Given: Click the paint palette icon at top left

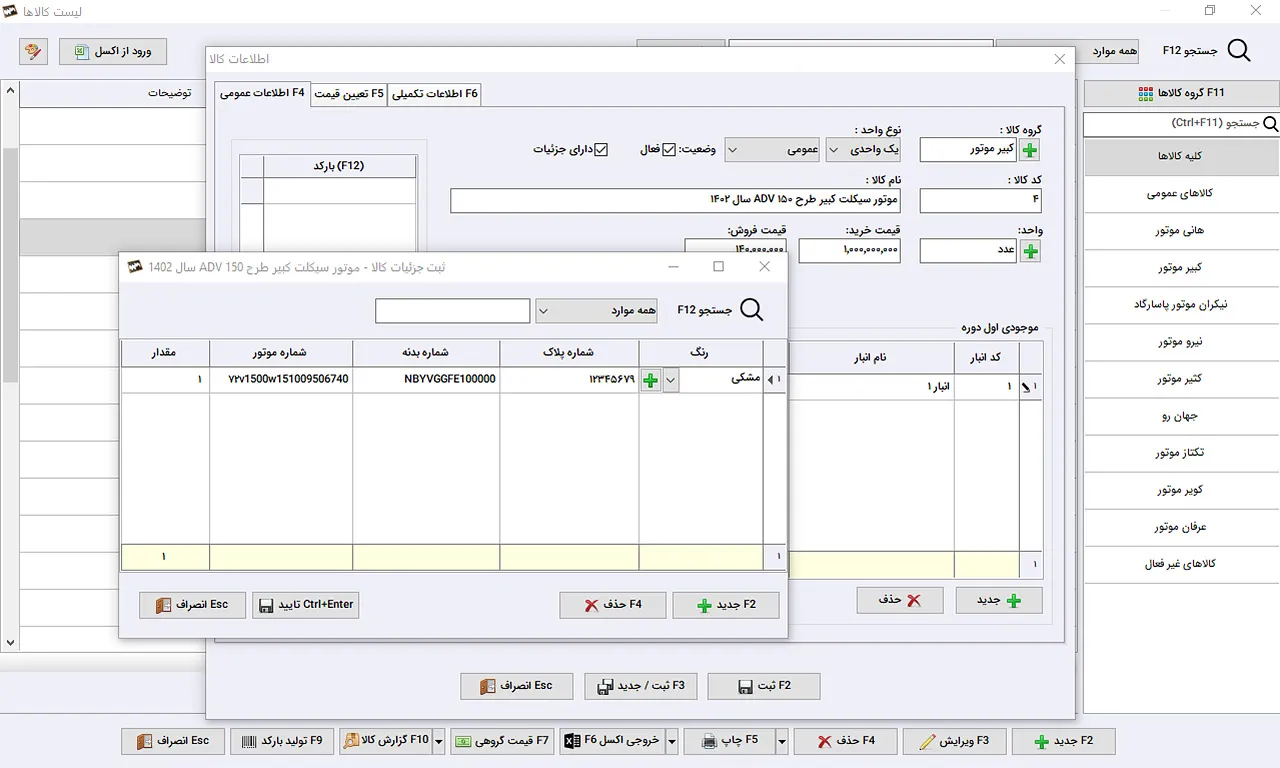Looking at the screenshot, I should click(33, 51).
